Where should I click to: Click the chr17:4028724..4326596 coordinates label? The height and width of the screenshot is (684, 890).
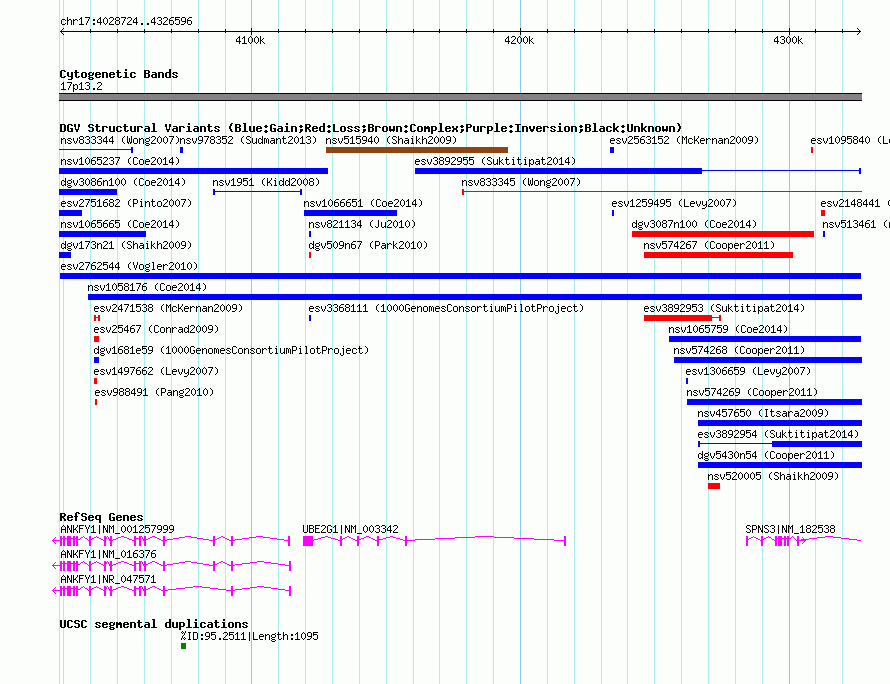click(x=126, y=21)
